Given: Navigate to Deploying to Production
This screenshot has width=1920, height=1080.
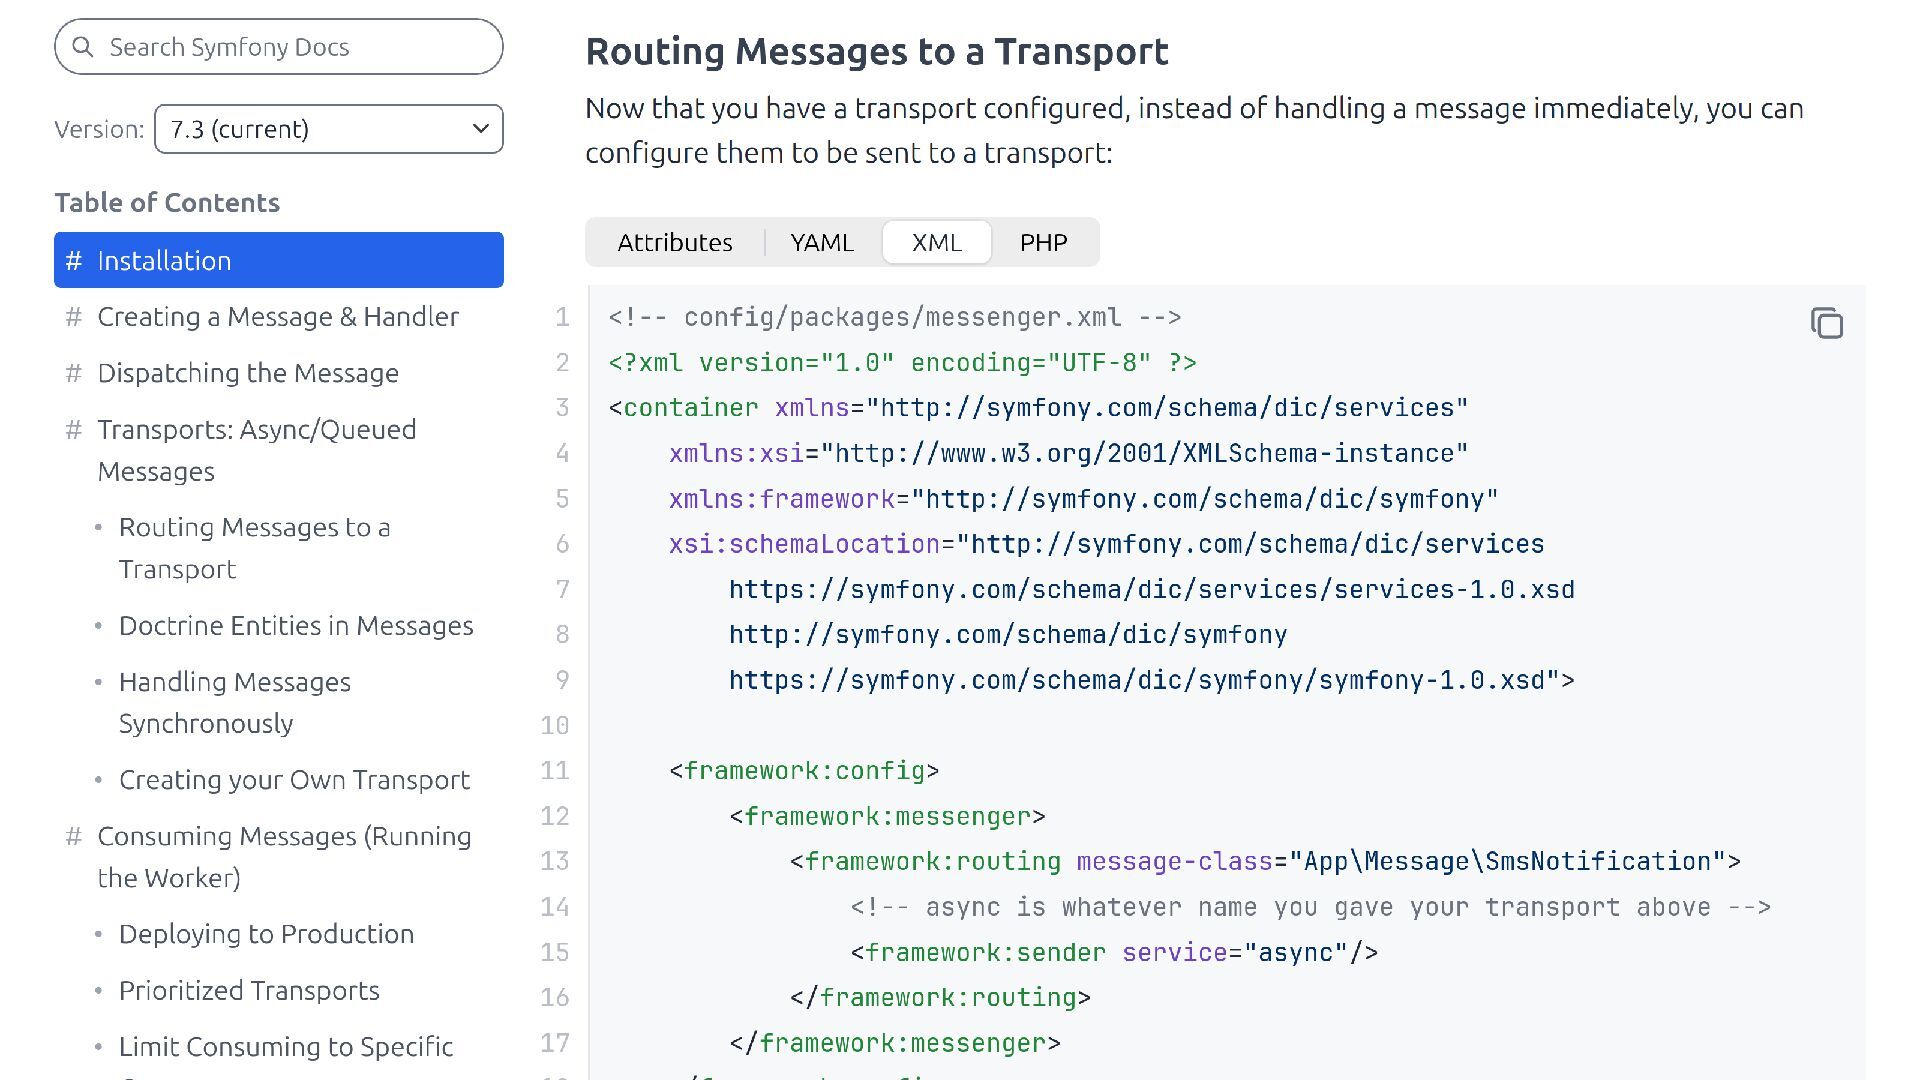Looking at the screenshot, I should (x=266, y=934).
